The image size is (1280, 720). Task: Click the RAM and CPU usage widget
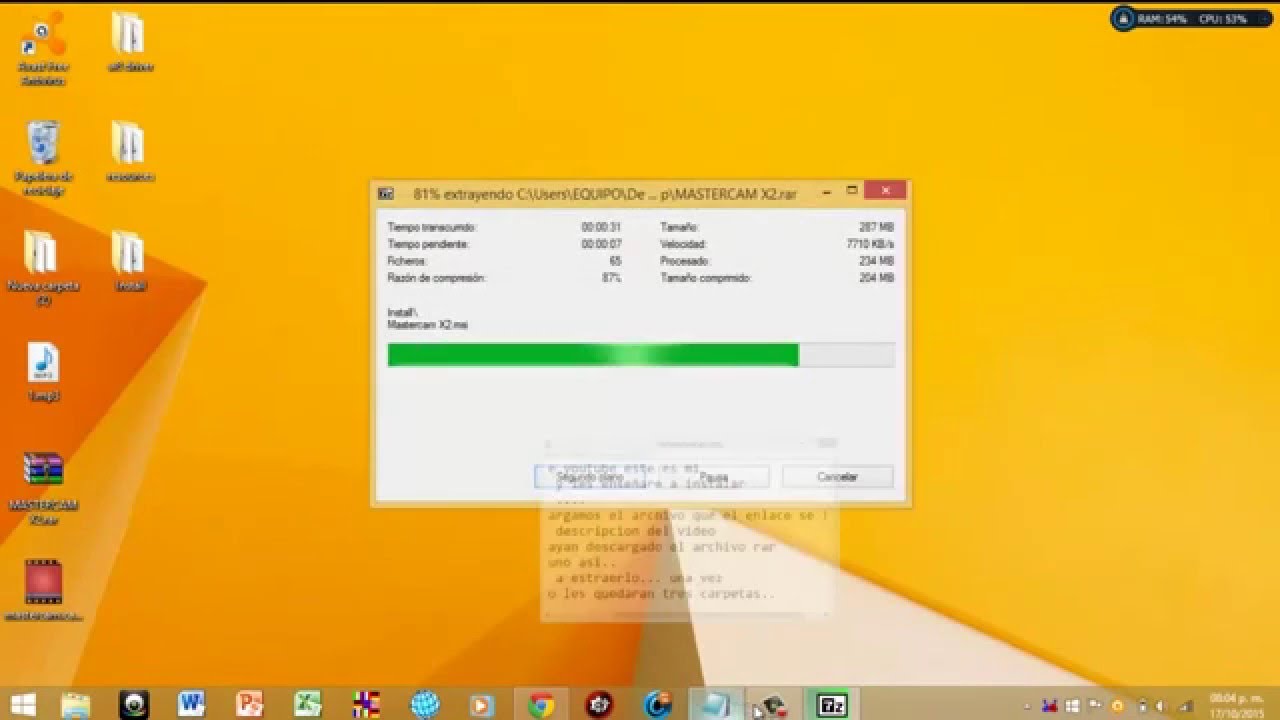pyautogui.click(x=1192, y=18)
